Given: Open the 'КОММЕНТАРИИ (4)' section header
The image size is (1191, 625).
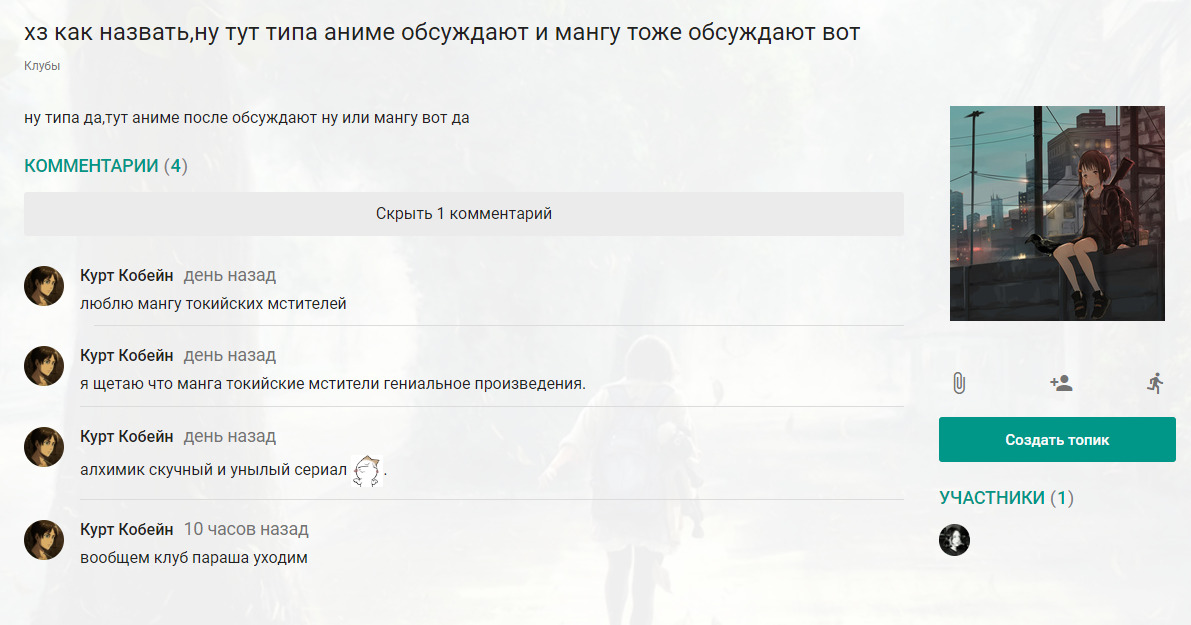Looking at the screenshot, I should (x=105, y=166).
